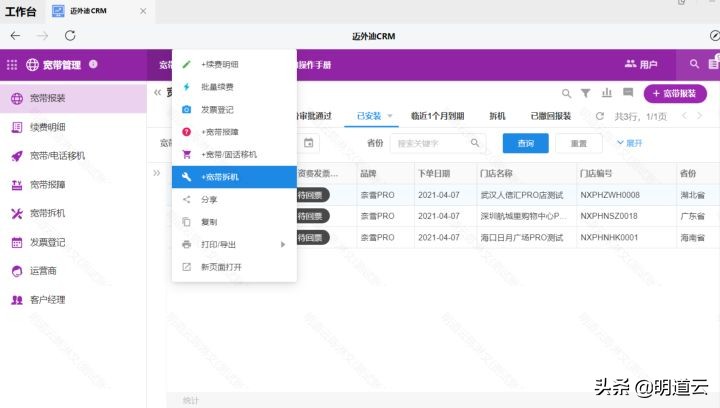Open the comments chat icon
The image size is (720, 408).
[x=628, y=93]
